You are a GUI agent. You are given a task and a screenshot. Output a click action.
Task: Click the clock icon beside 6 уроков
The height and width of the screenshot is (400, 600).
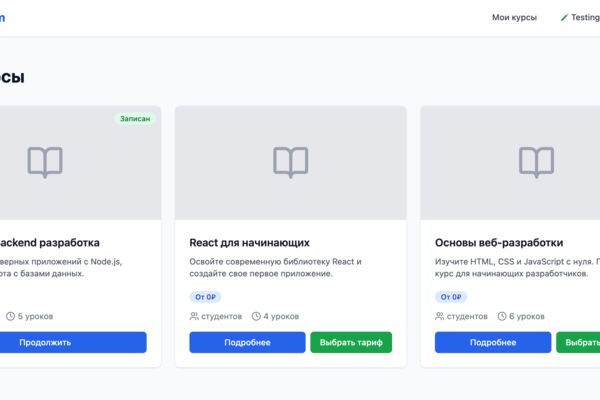click(502, 316)
